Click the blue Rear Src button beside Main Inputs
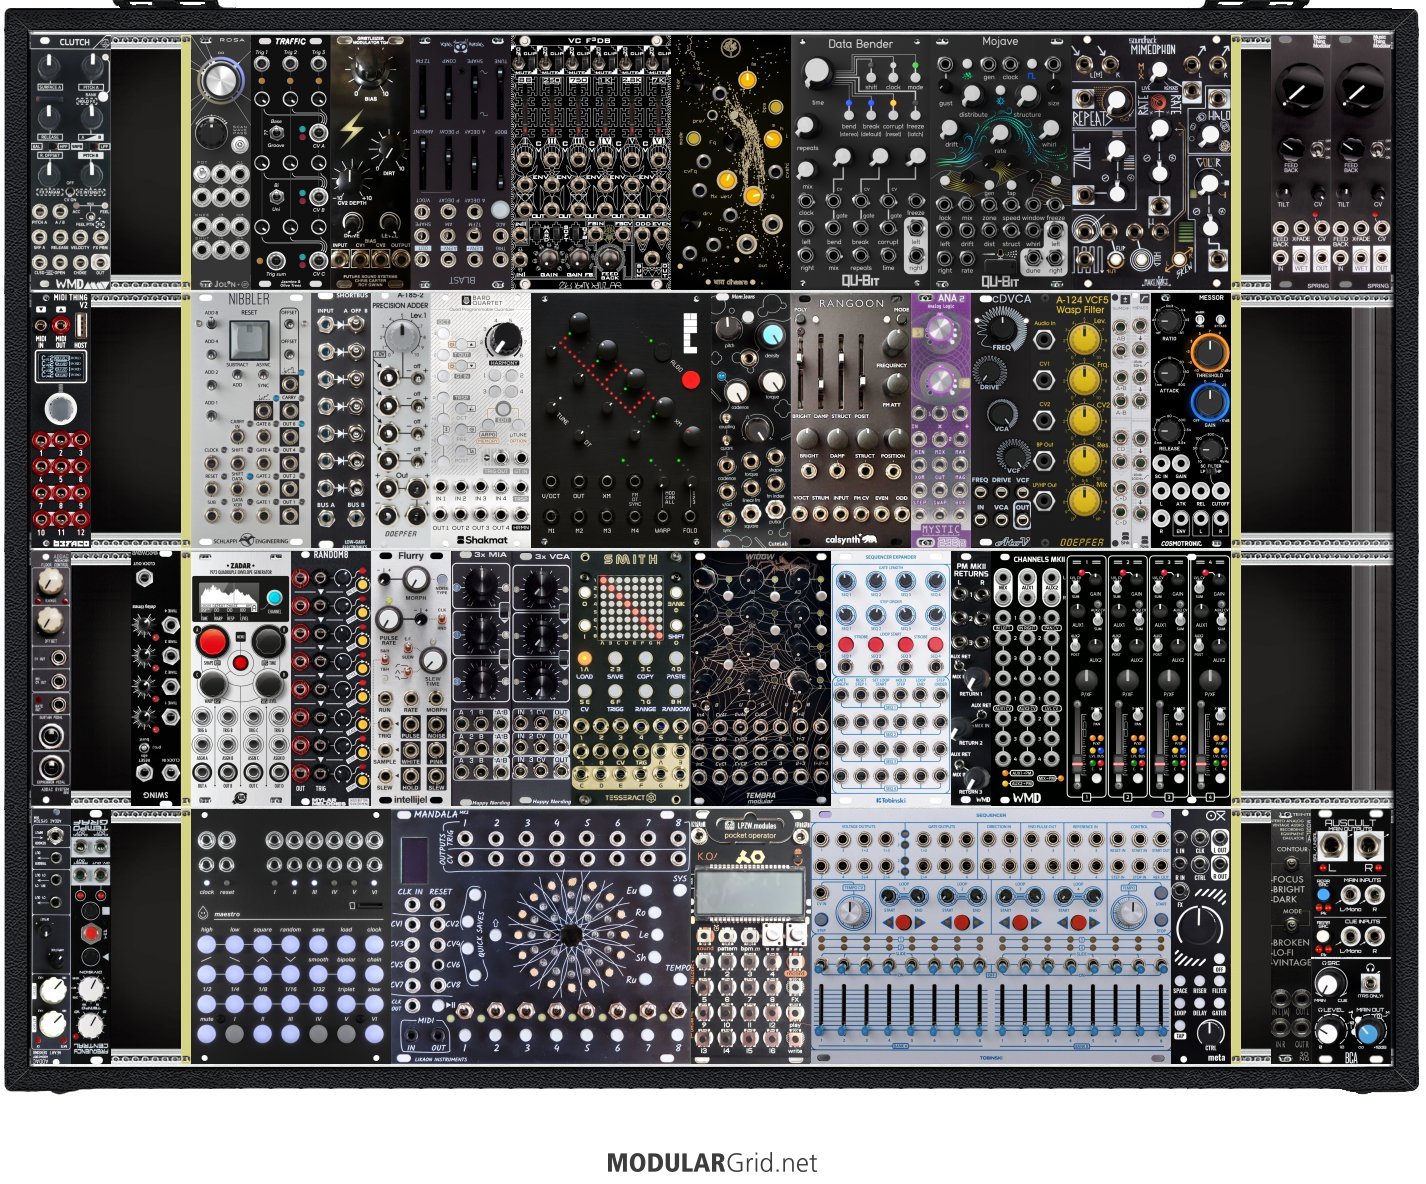Image resolution: width=1426 pixels, height=1184 pixels. tap(1325, 893)
